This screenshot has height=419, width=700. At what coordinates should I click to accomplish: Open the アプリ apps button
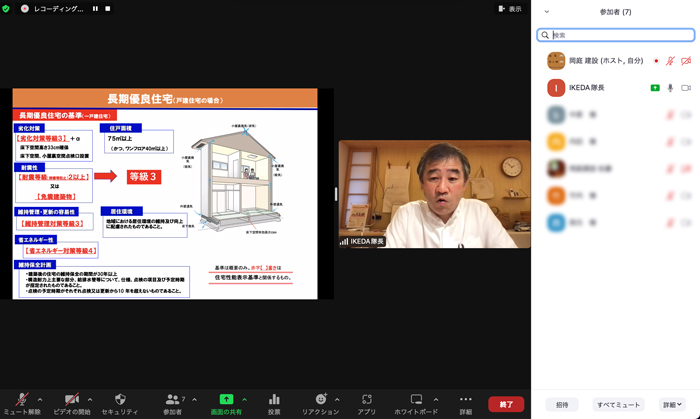click(367, 404)
